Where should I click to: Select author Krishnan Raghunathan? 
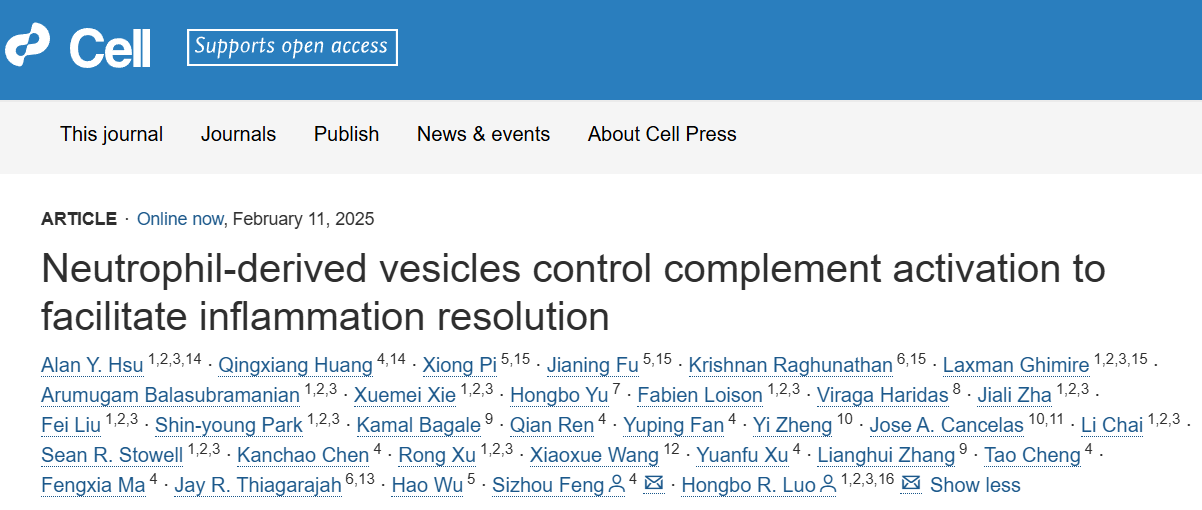790,365
